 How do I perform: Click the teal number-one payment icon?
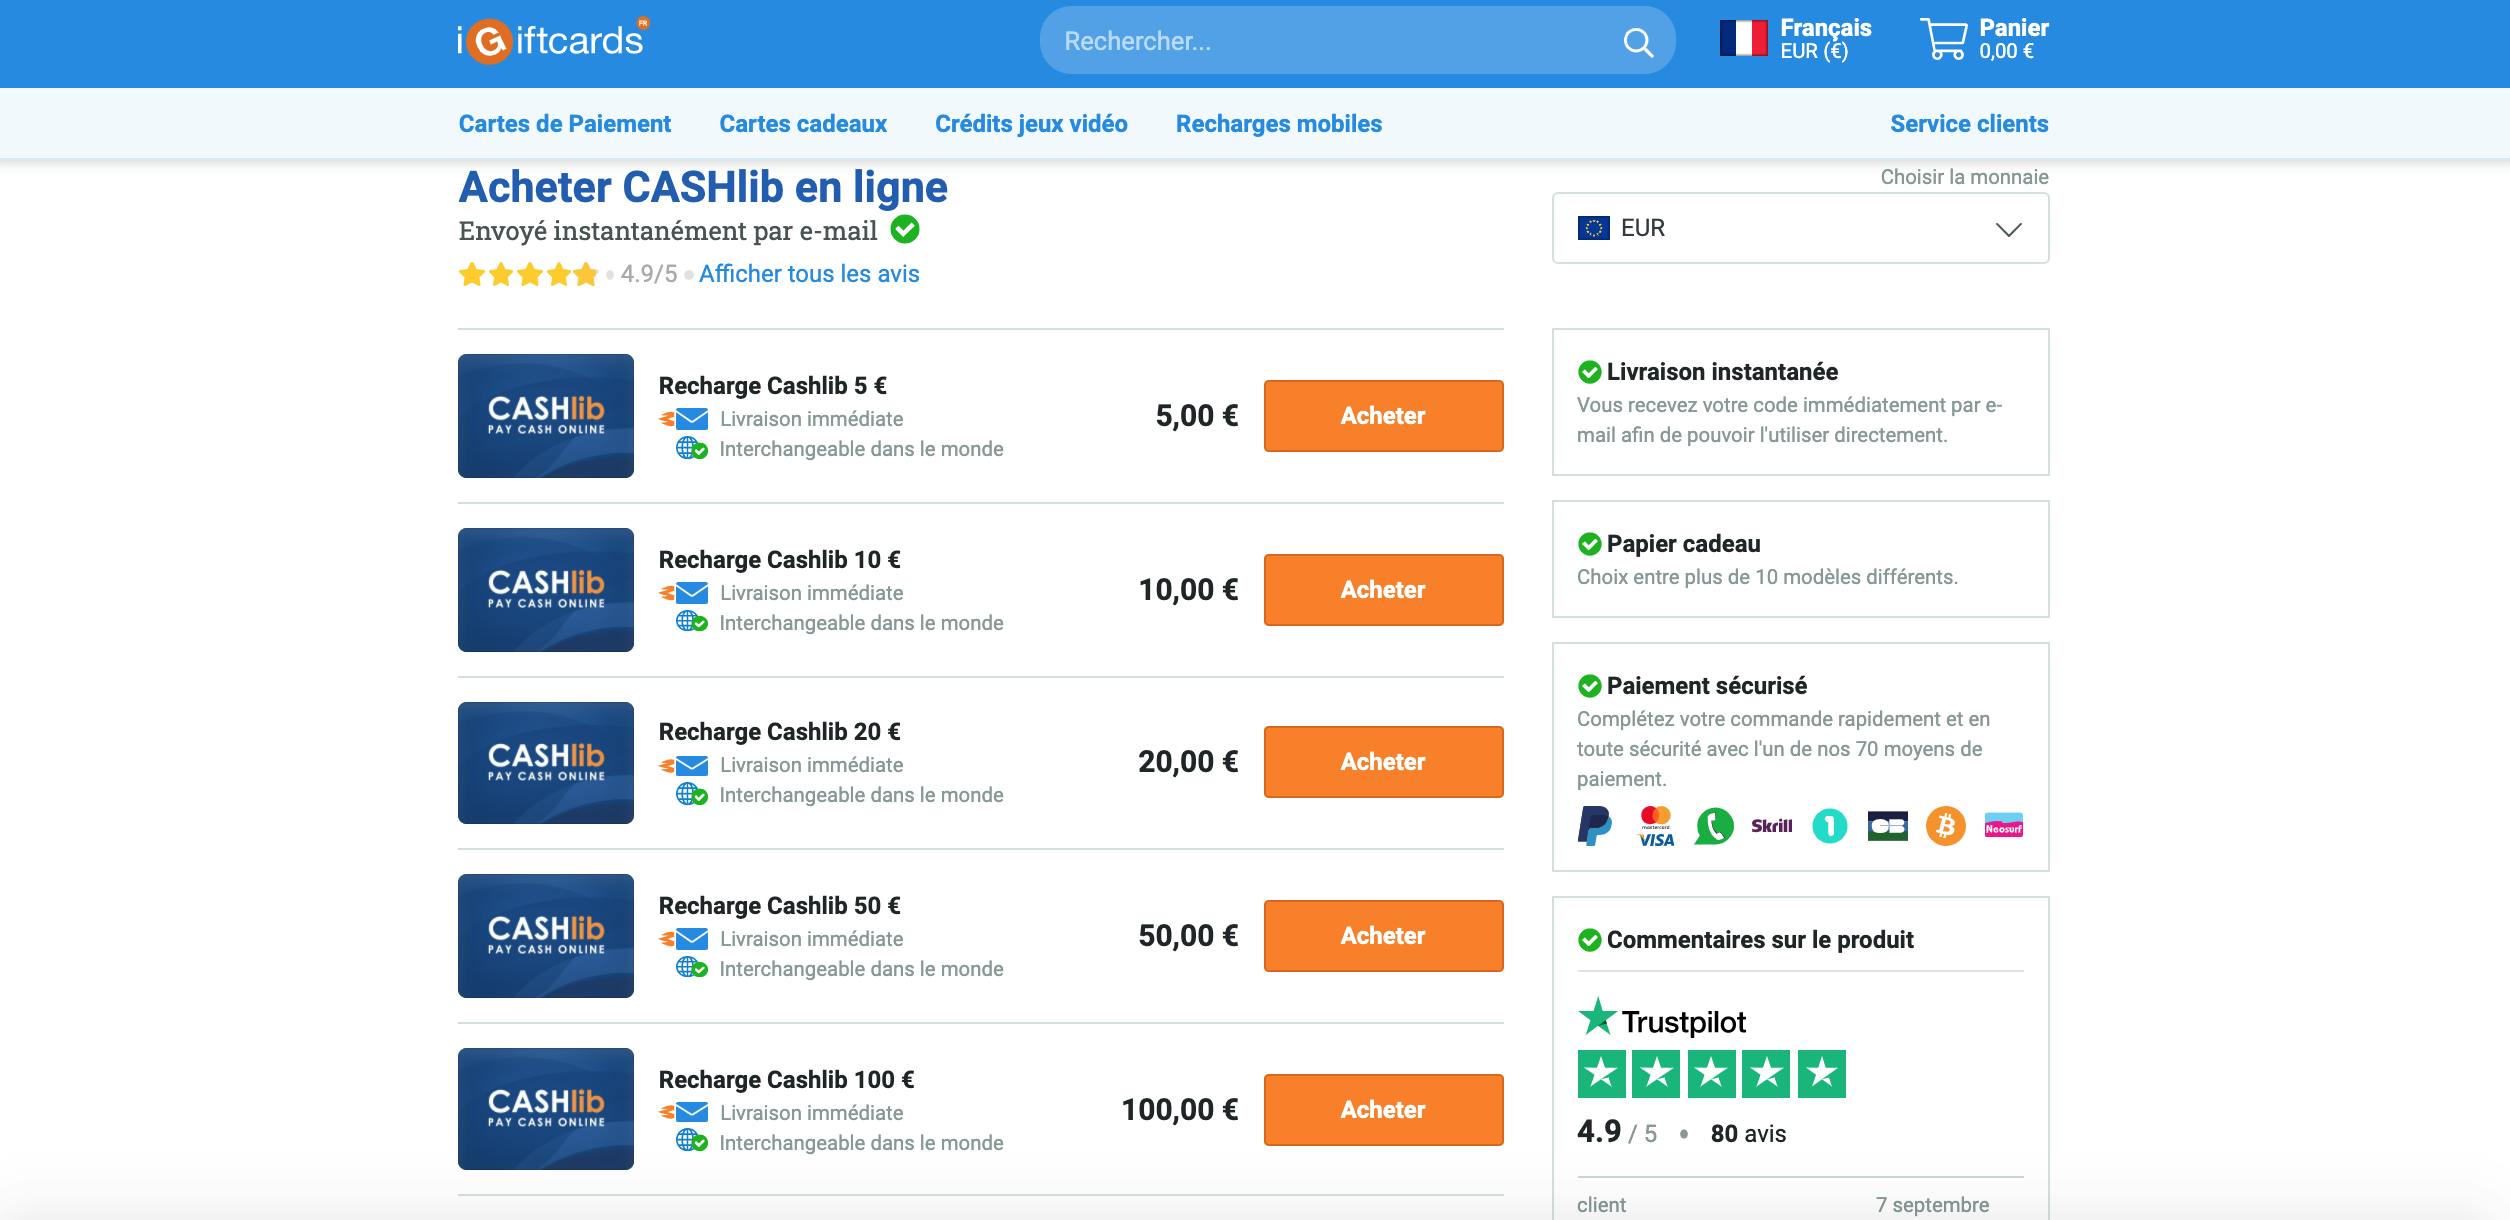tap(1830, 826)
